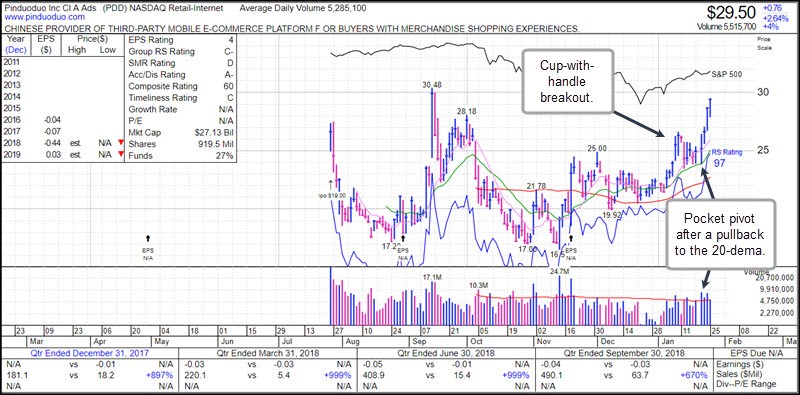800x395 pixels.
Task: Select the Acc/Dis Rating row
Action: pyautogui.click(x=181, y=75)
